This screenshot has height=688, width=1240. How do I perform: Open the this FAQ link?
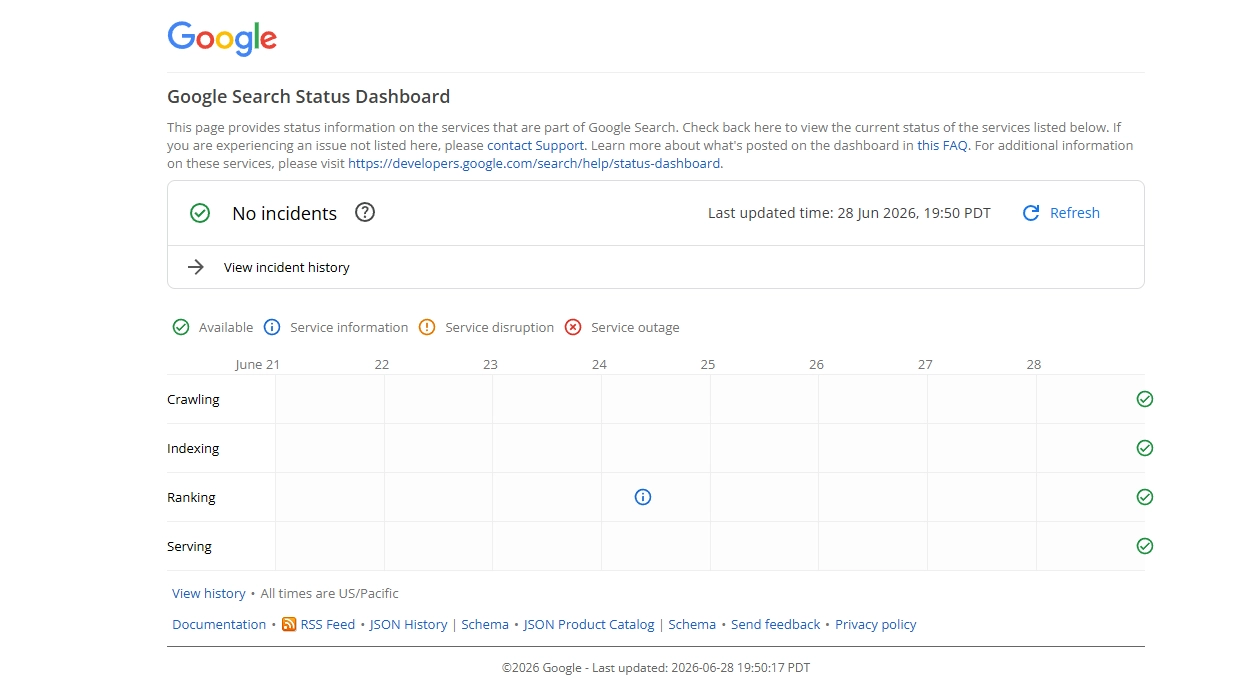point(942,145)
